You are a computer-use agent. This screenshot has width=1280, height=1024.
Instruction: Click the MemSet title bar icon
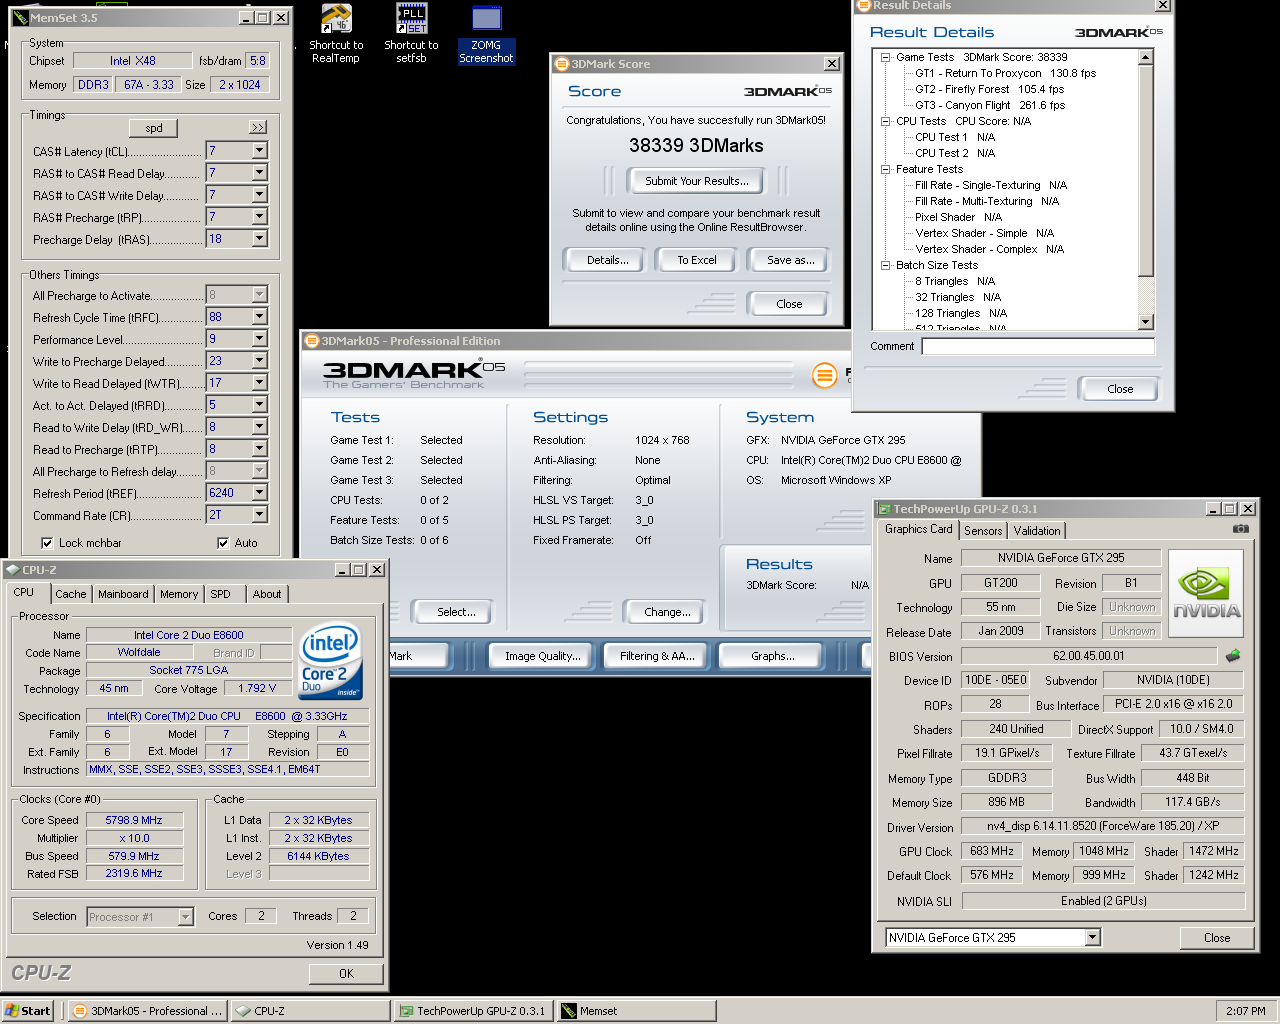tap(22, 18)
